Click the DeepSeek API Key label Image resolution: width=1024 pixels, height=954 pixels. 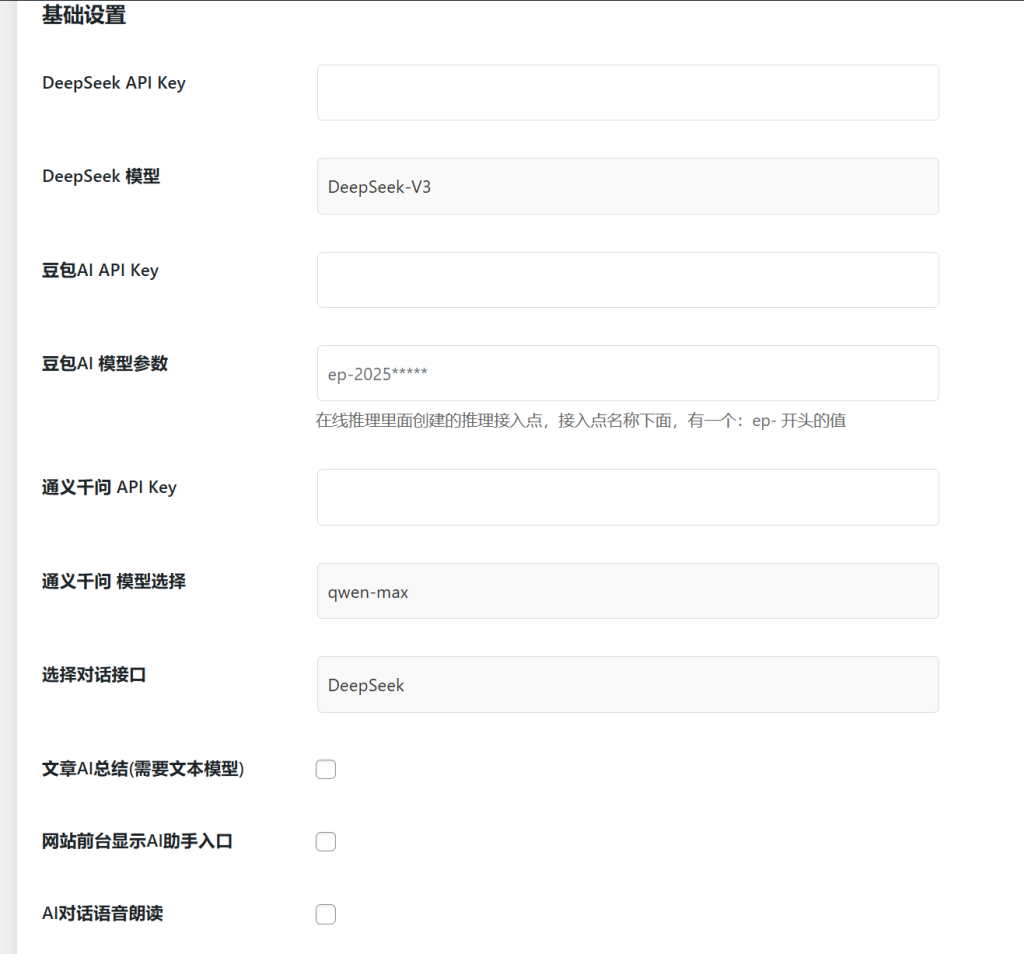coord(113,83)
